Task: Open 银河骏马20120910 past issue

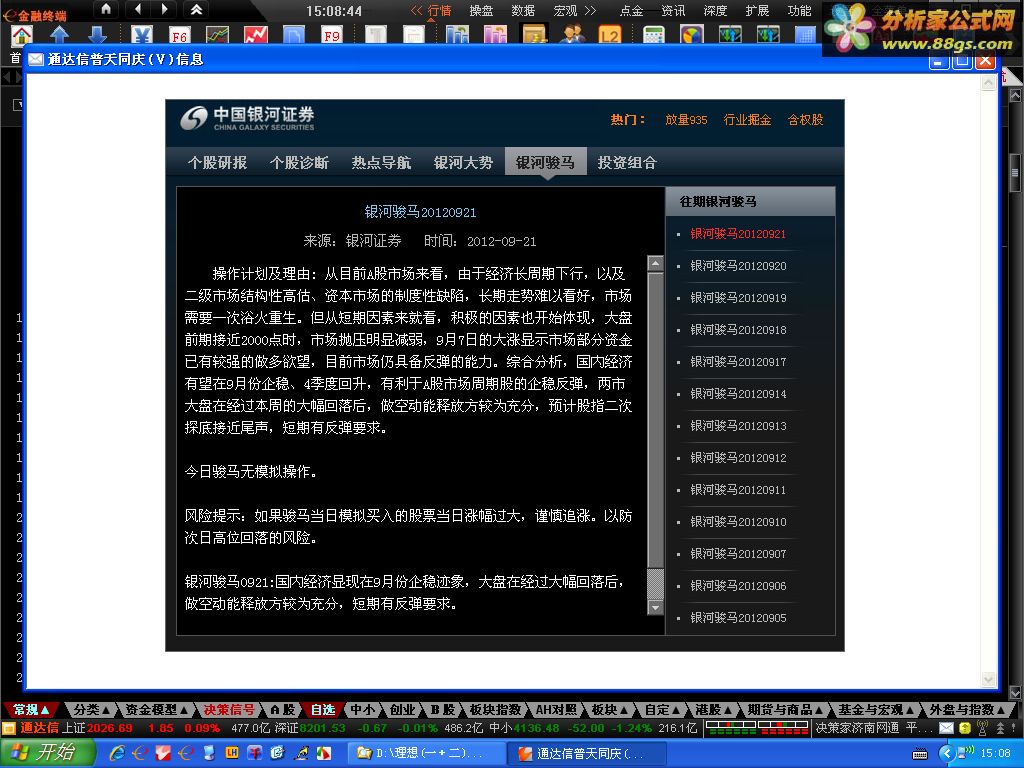Action: 738,522
